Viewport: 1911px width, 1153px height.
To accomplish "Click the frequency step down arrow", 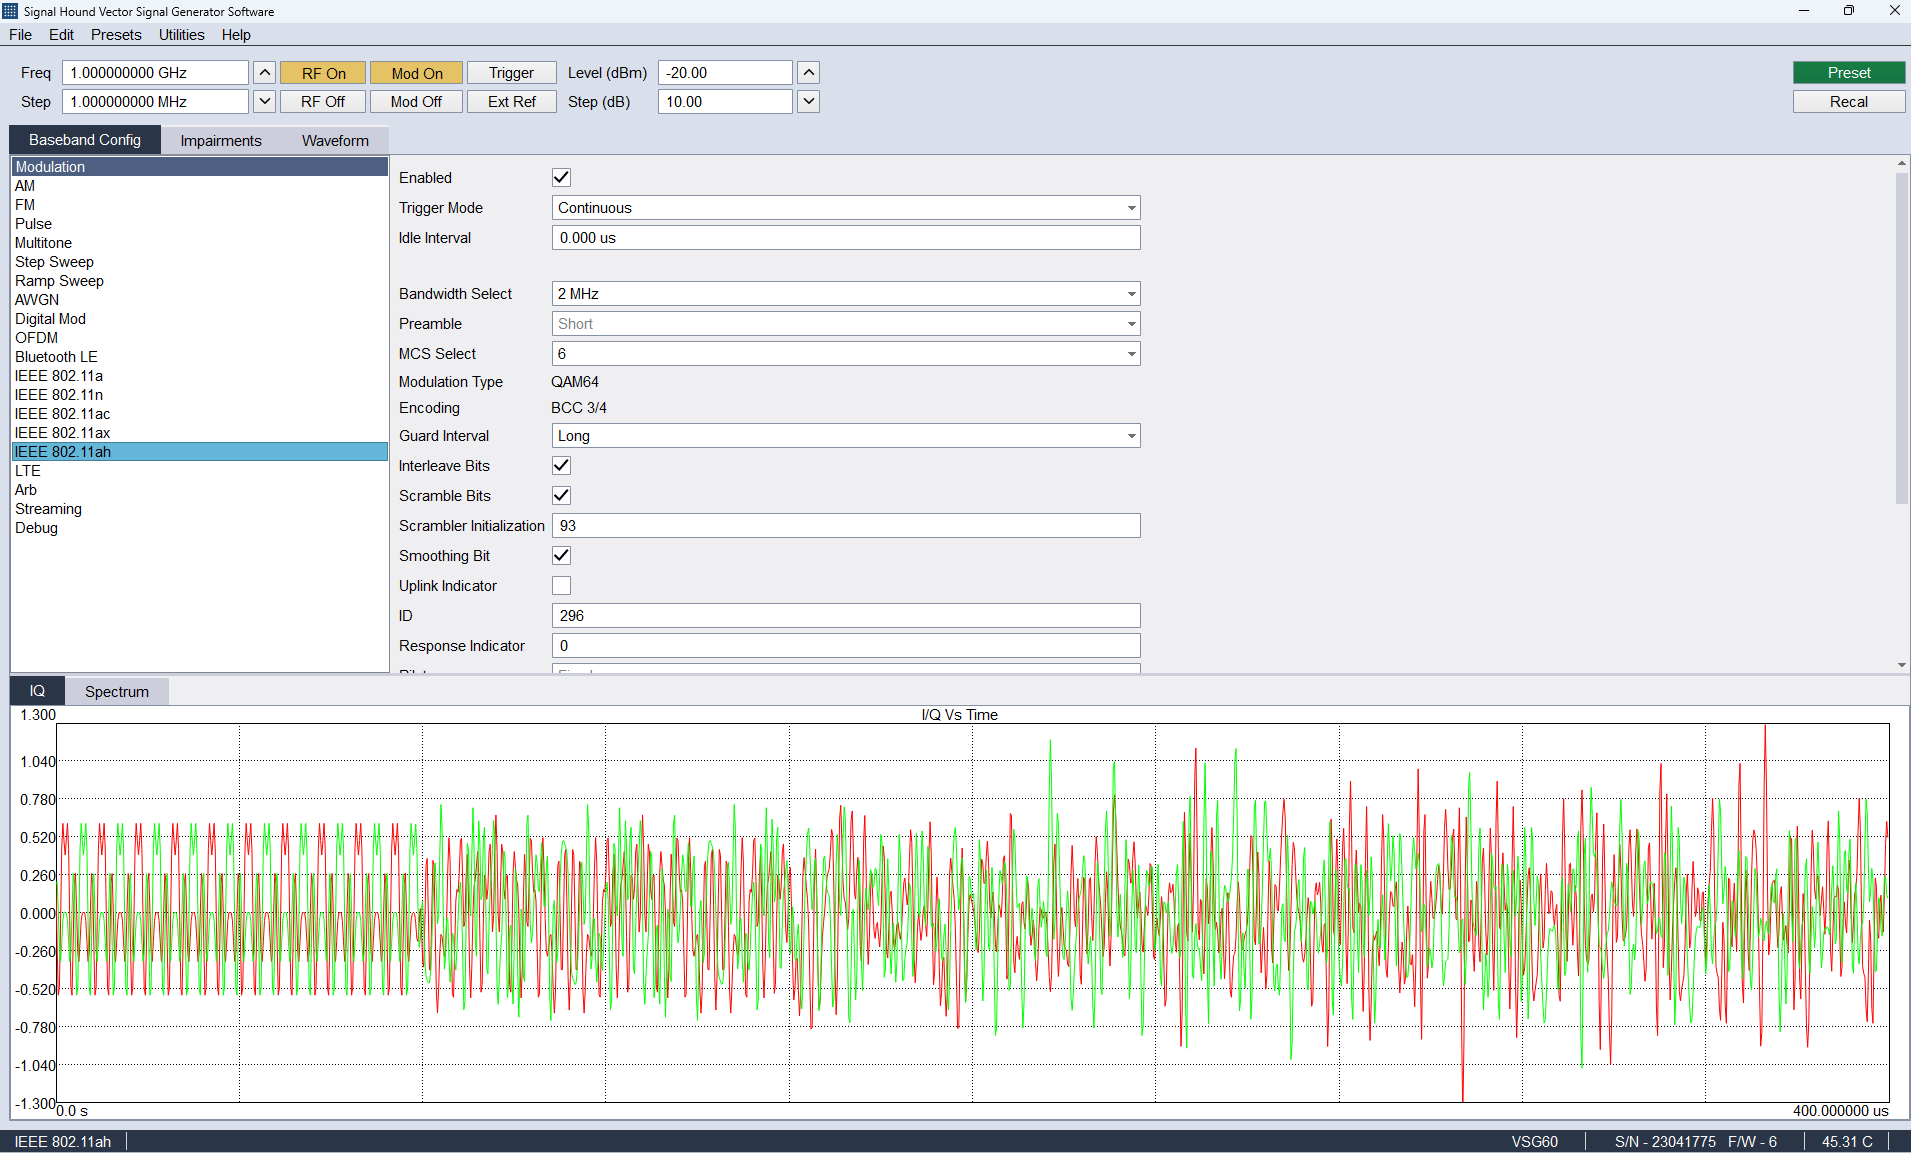I will point(264,101).
